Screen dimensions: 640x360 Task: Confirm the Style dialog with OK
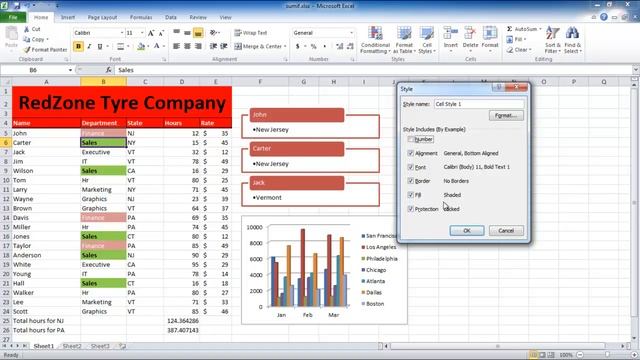click(467, 231)
